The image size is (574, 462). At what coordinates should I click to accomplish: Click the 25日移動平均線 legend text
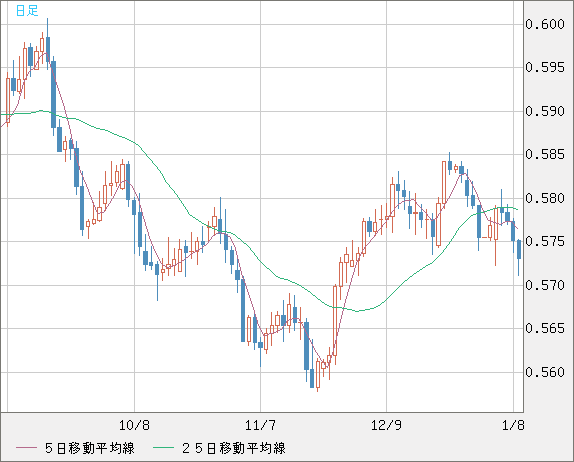pos(234,448)
